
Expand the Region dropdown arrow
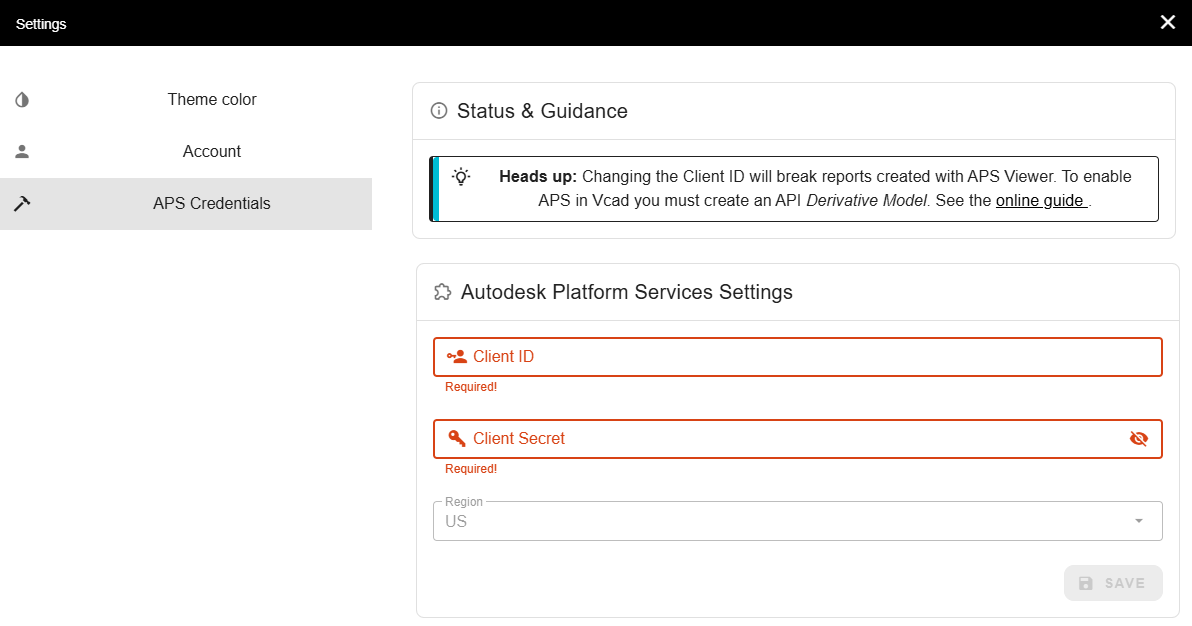point(1138,521)
